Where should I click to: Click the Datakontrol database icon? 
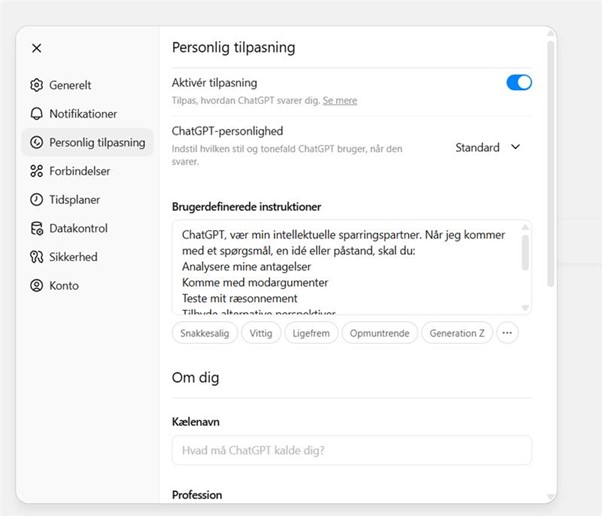point(37,228)
